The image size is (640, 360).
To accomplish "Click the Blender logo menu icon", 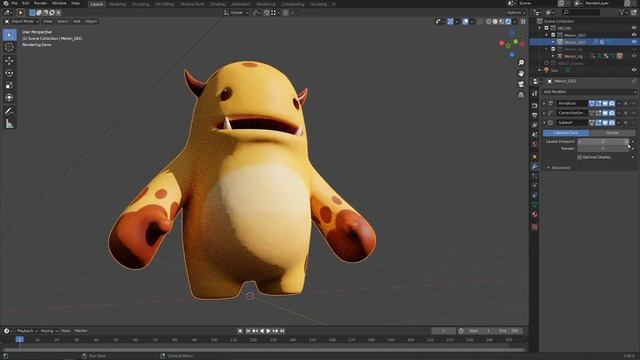I will click(x=6, y=3).
